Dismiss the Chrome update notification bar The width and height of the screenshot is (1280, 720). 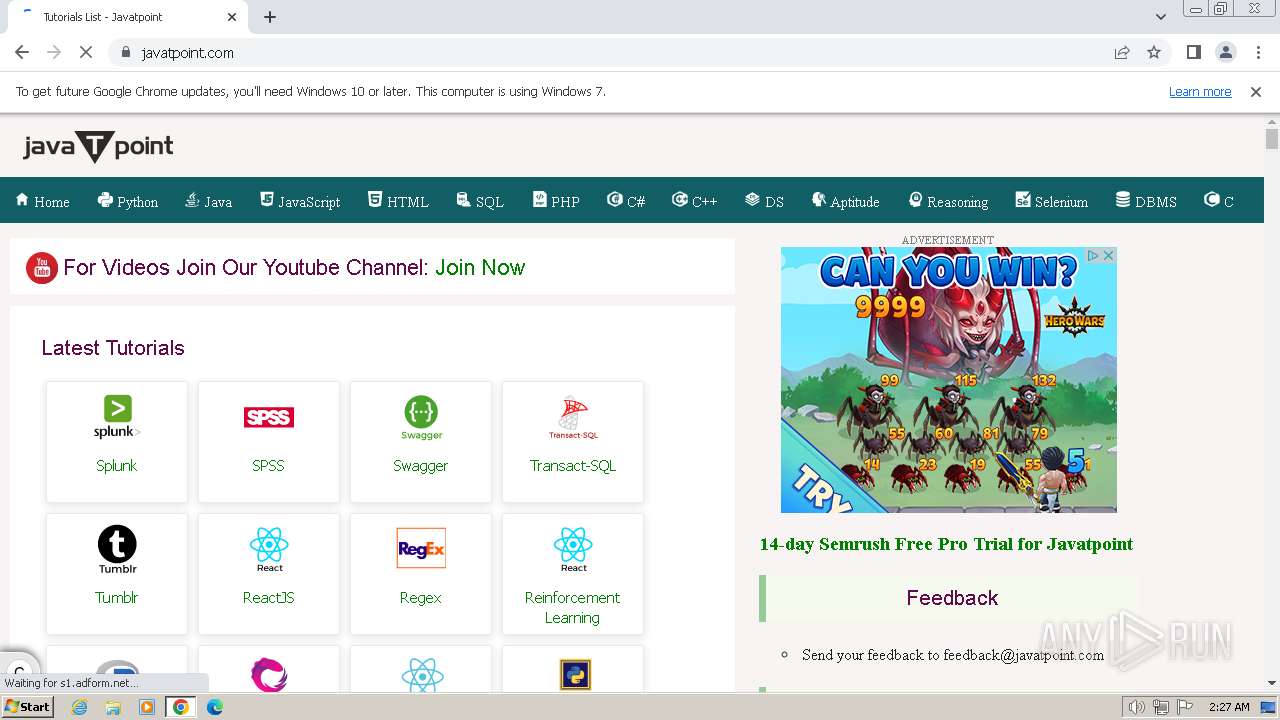1256,91
